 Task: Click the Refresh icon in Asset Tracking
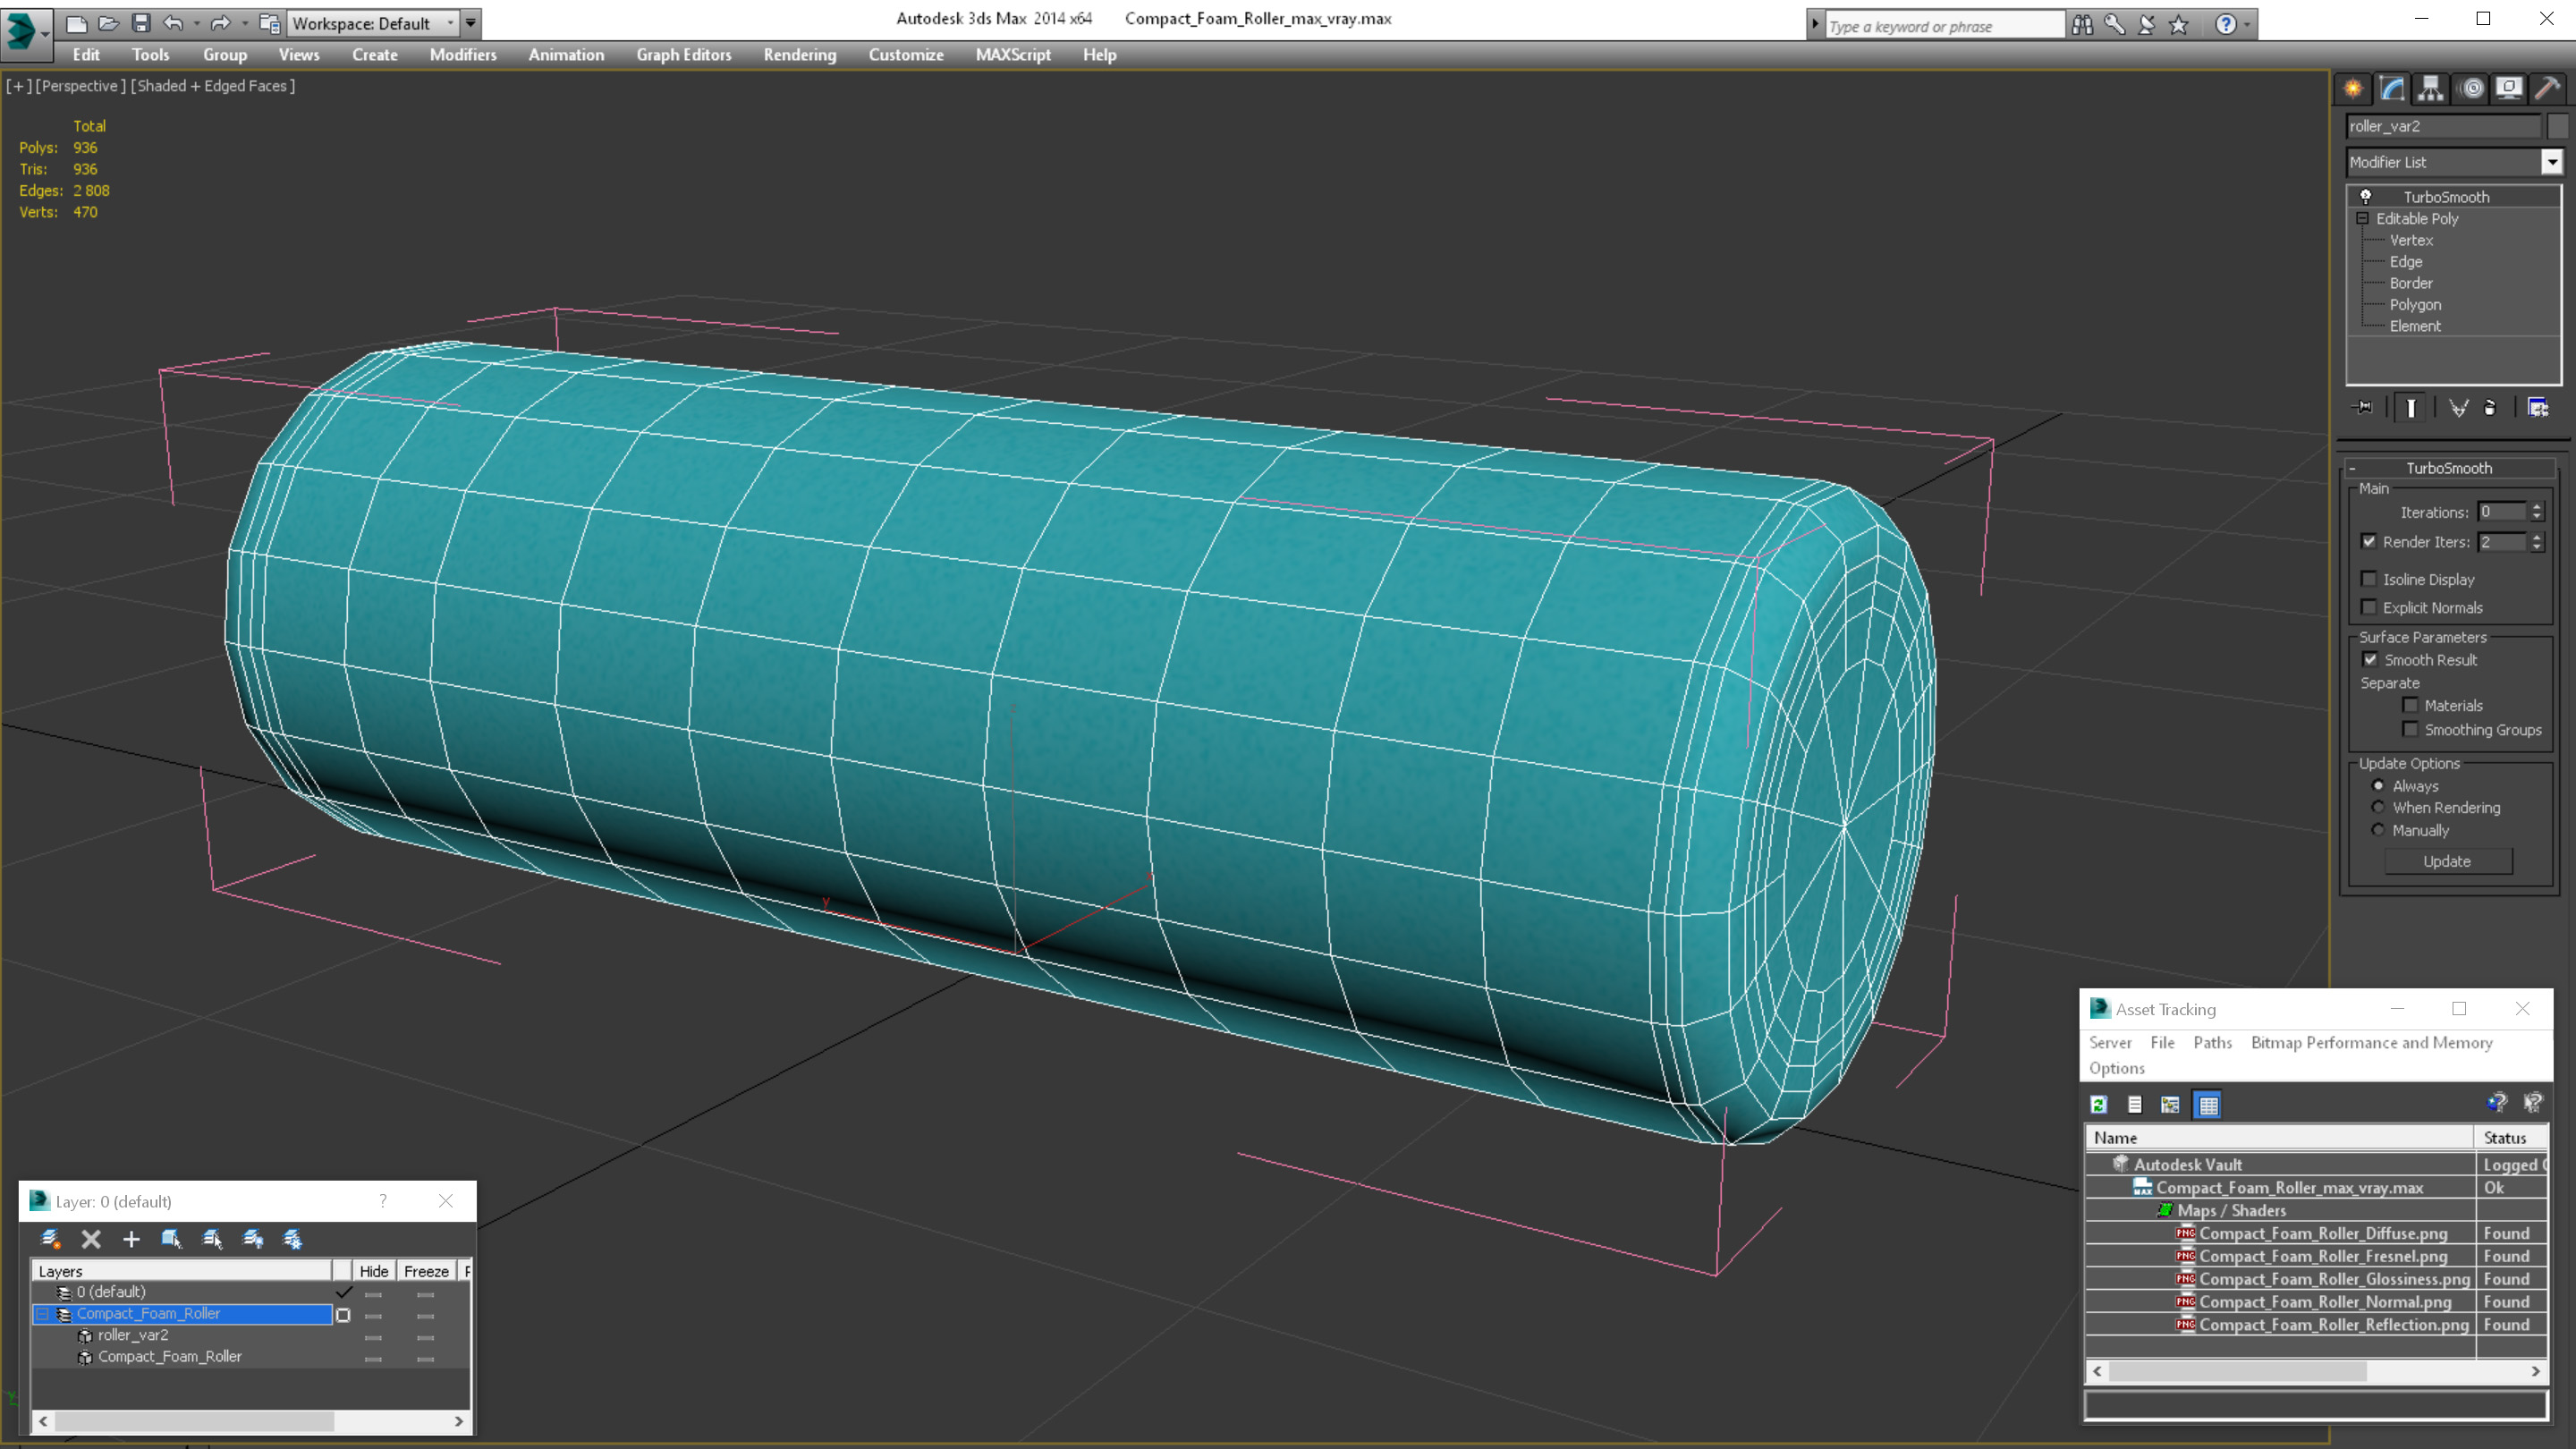(2099, 1104)
